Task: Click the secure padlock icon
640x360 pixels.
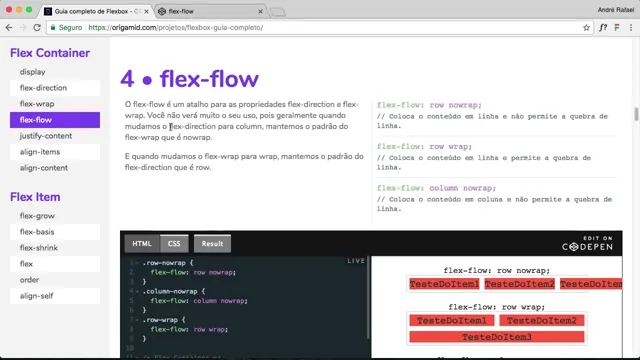Action: pos(53,28)
